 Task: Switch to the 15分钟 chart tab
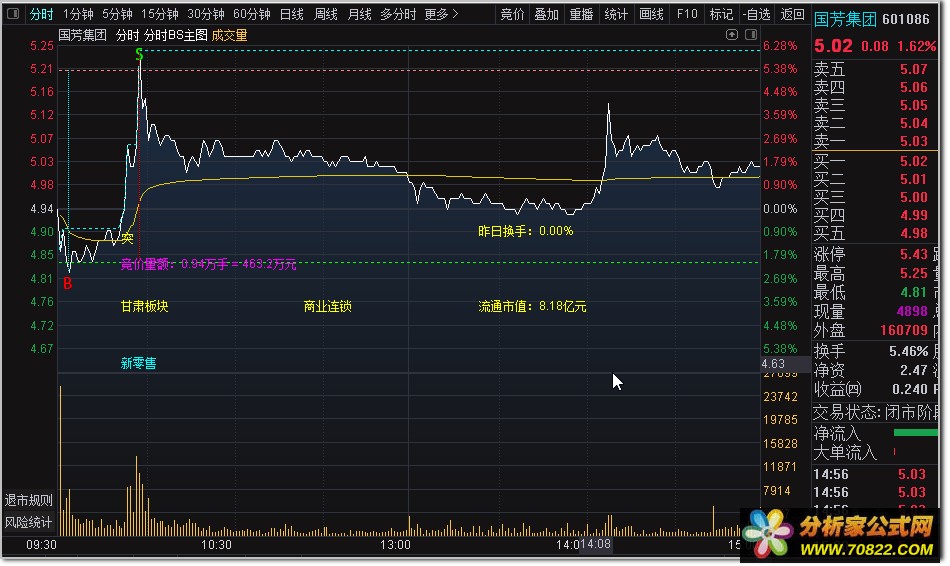160,14
